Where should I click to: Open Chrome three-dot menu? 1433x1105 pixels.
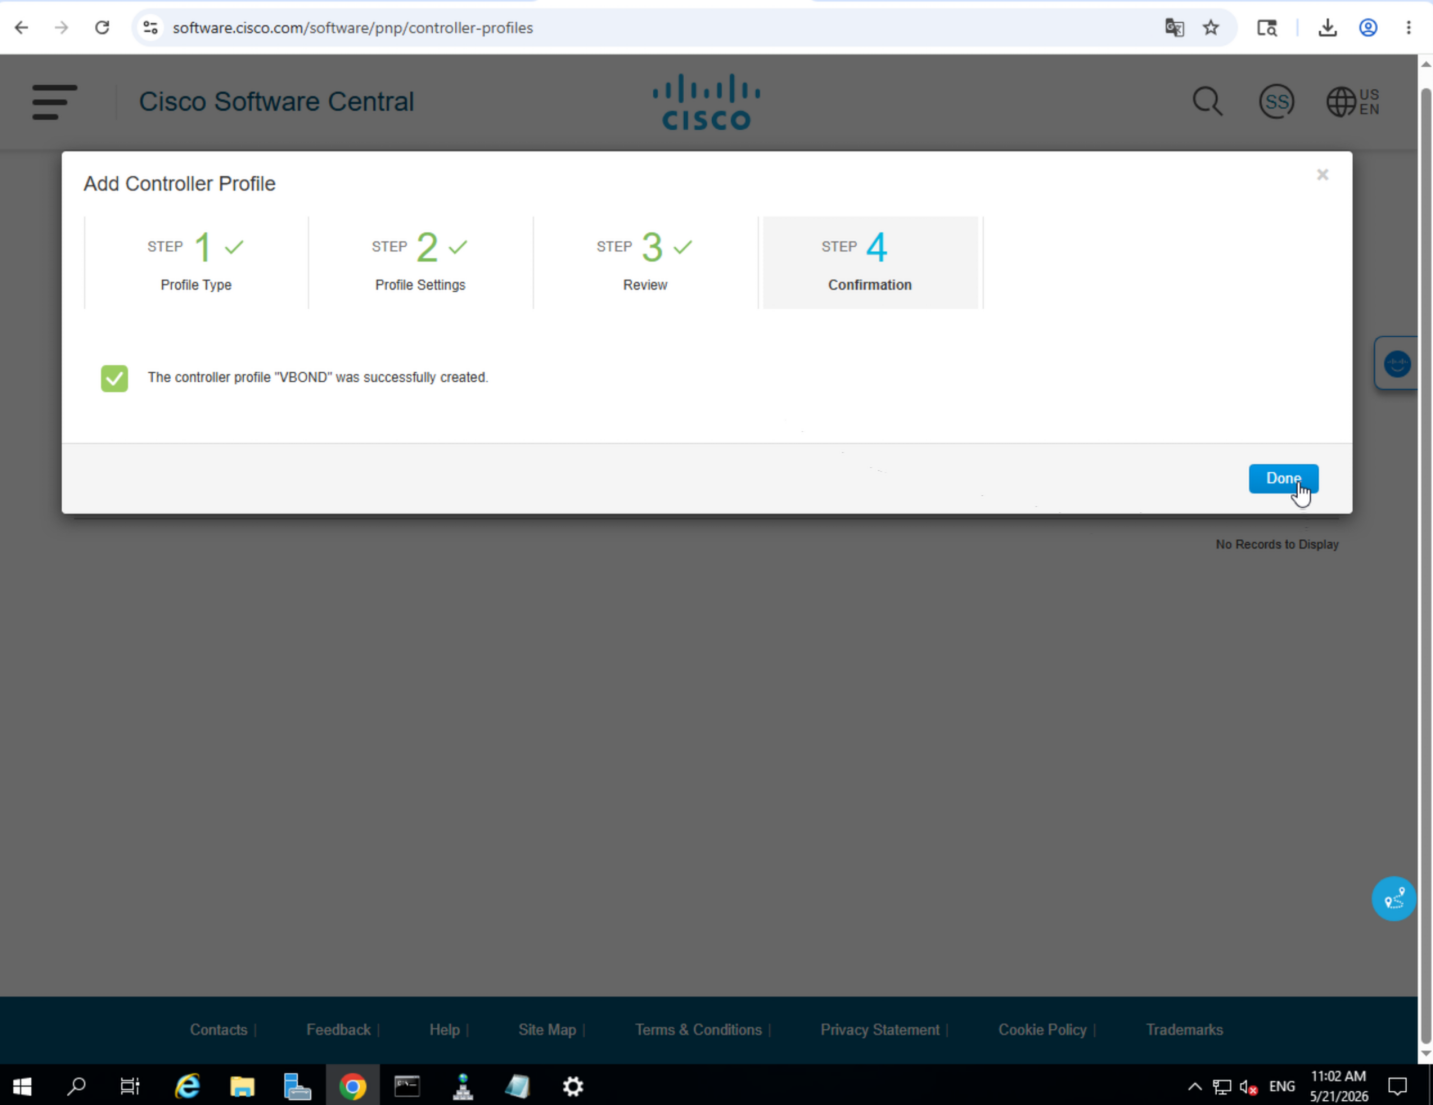tap(1408, 28)
